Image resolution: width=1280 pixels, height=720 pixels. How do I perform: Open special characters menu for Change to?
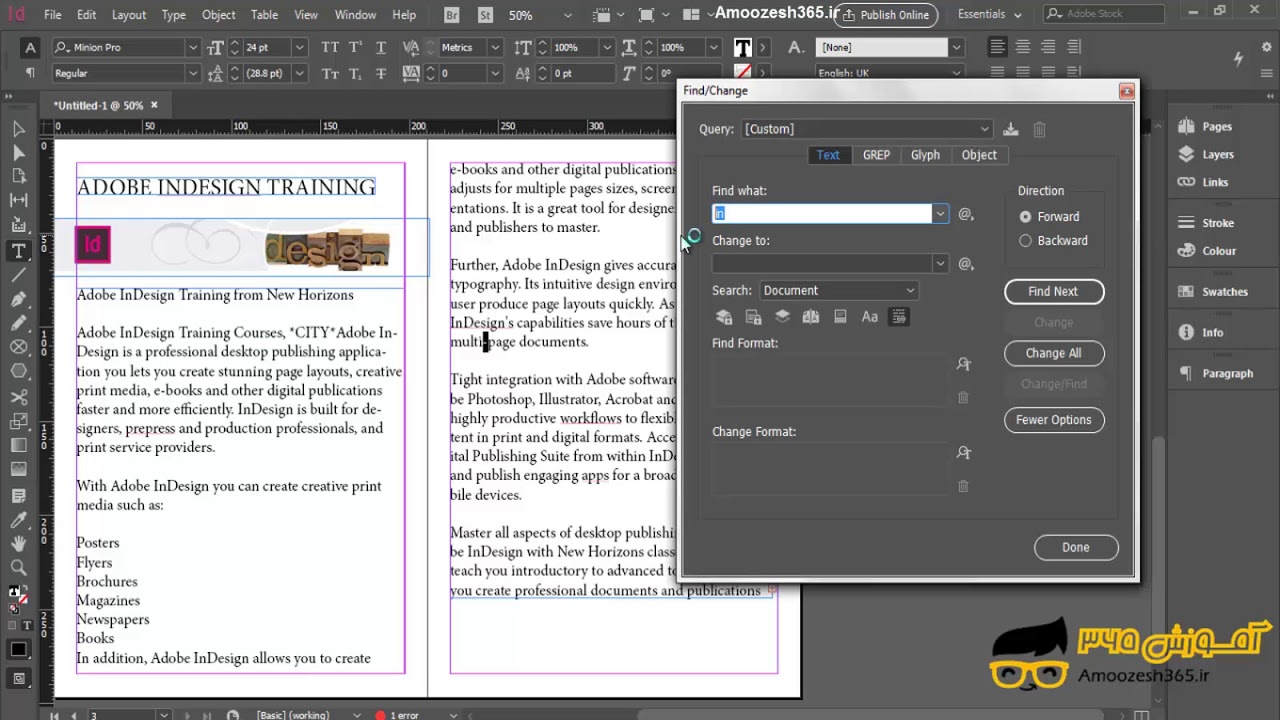[x=966, y=264]
